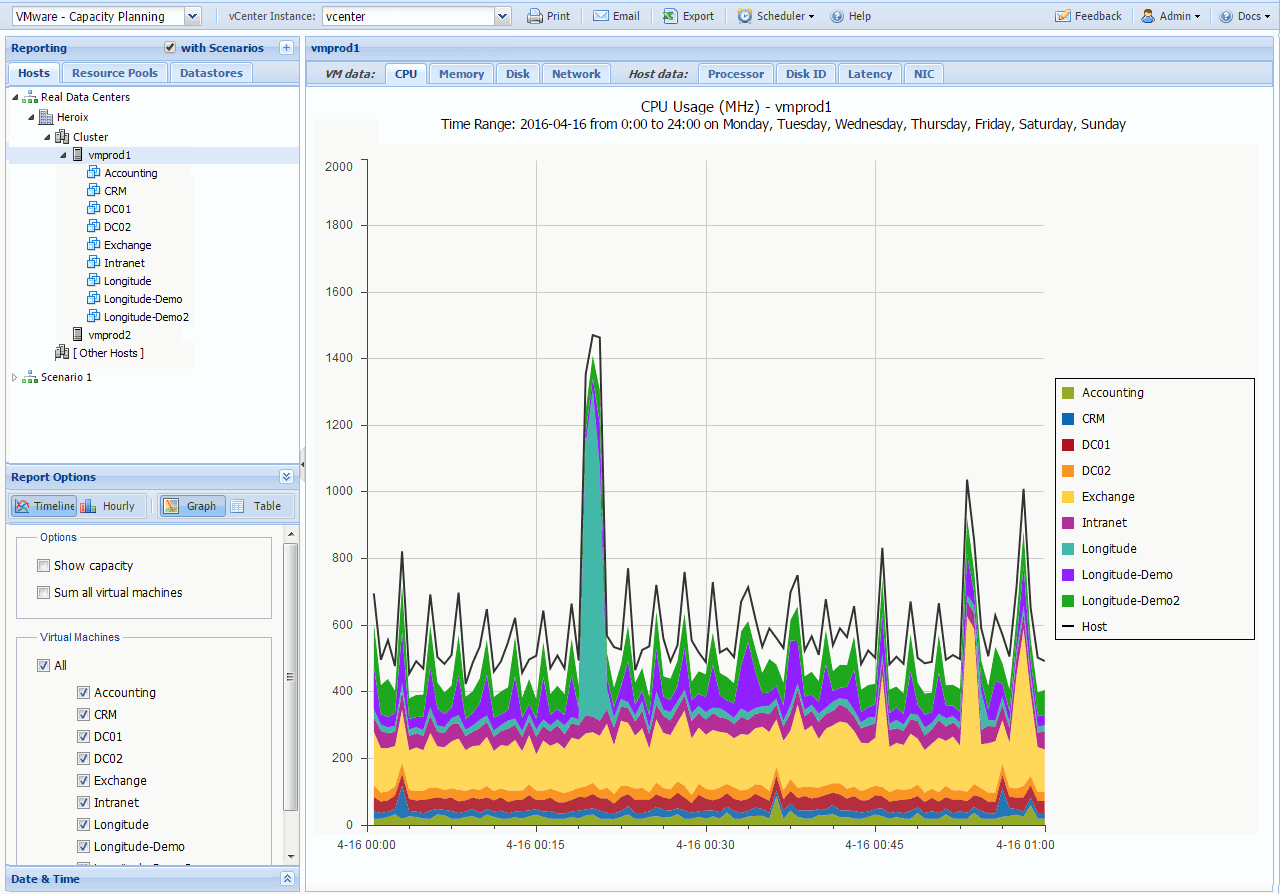The image size is (1280, 894).
Task: Click the Graph view icon
Action: (x=171, y=506)
